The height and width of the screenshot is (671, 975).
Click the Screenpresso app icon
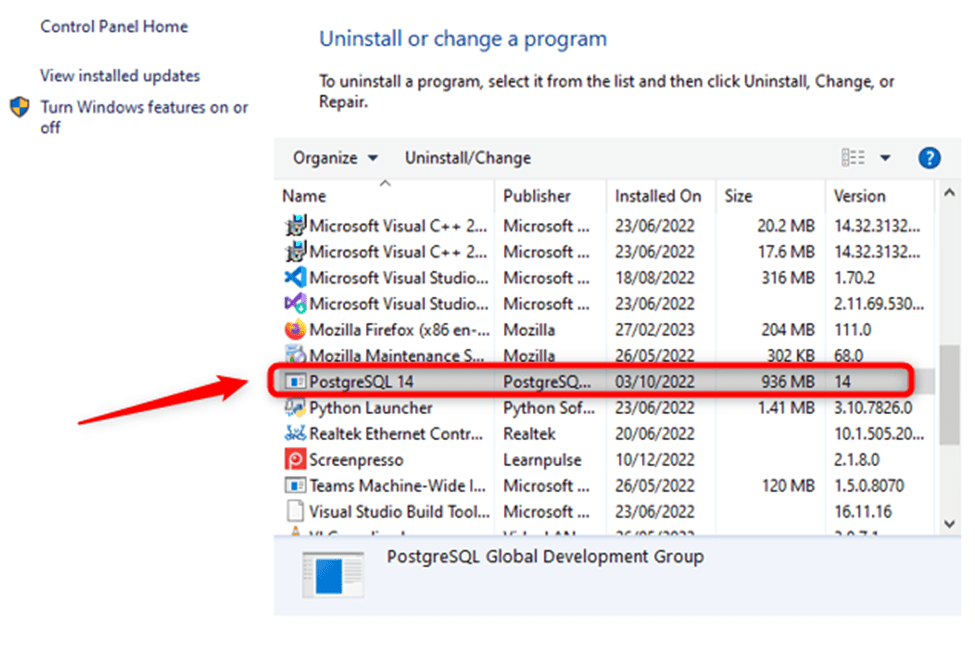[x=294, y=459]
